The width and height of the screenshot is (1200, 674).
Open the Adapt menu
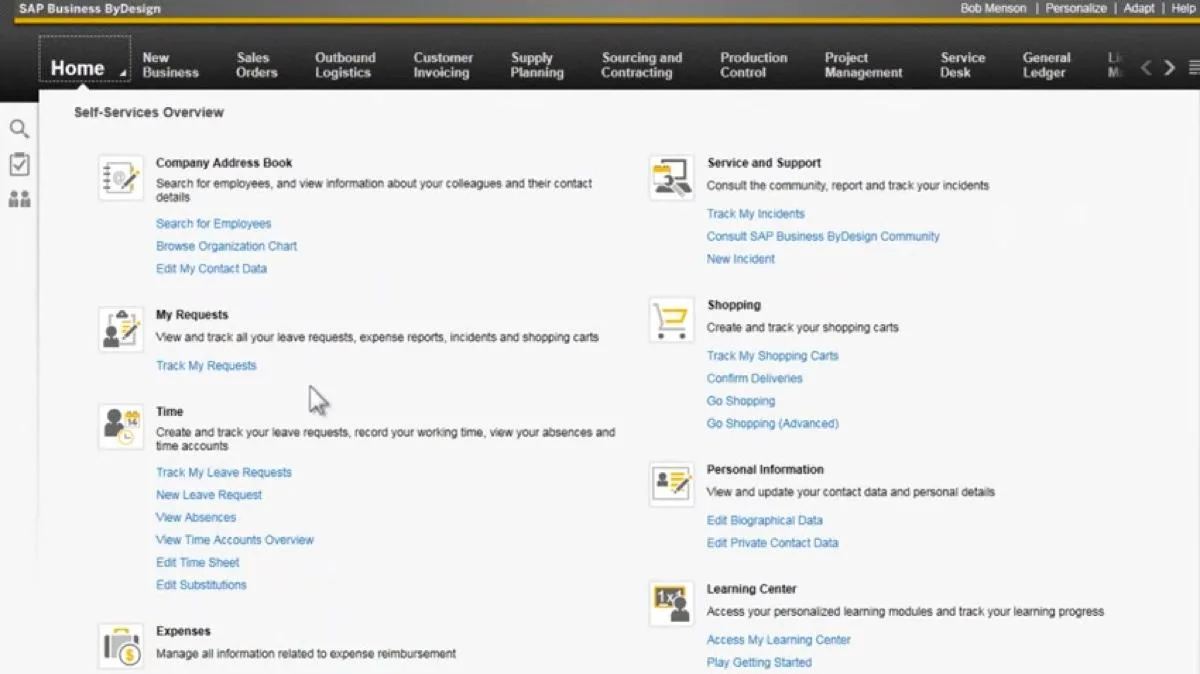pos(1139,8)
